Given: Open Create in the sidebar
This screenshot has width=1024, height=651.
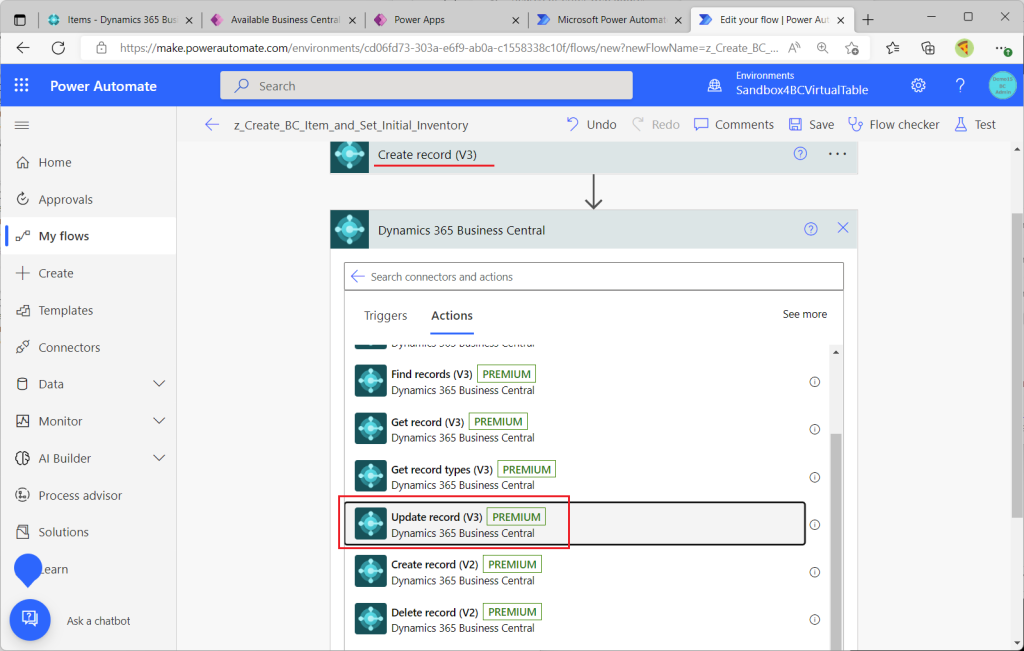Looking at the screenshot, I should (88, 273).
